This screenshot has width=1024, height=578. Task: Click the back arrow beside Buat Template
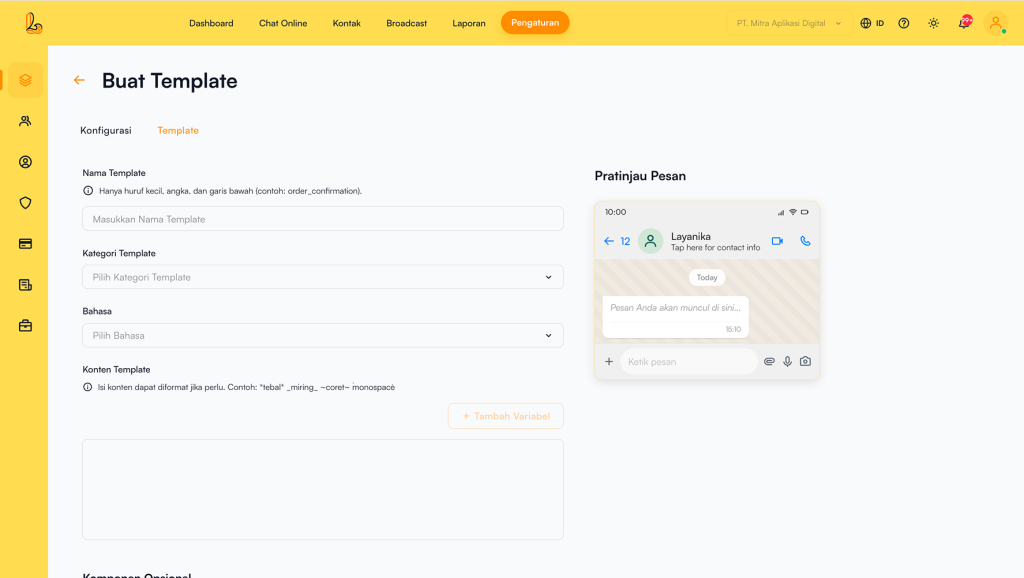tap(79, 81)
